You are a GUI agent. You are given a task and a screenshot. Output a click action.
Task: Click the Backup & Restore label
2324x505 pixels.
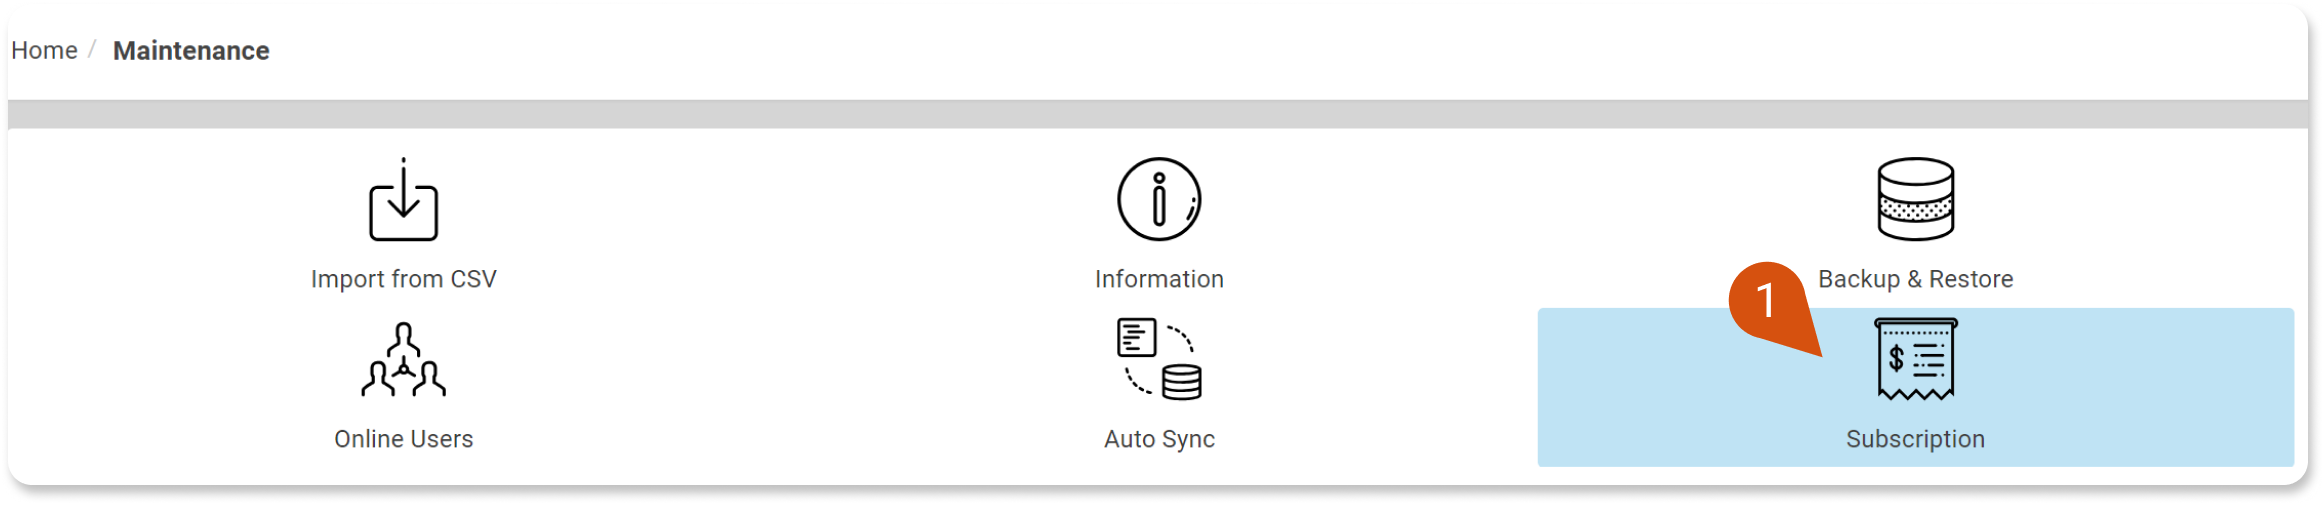click(x=1915, y=279)
